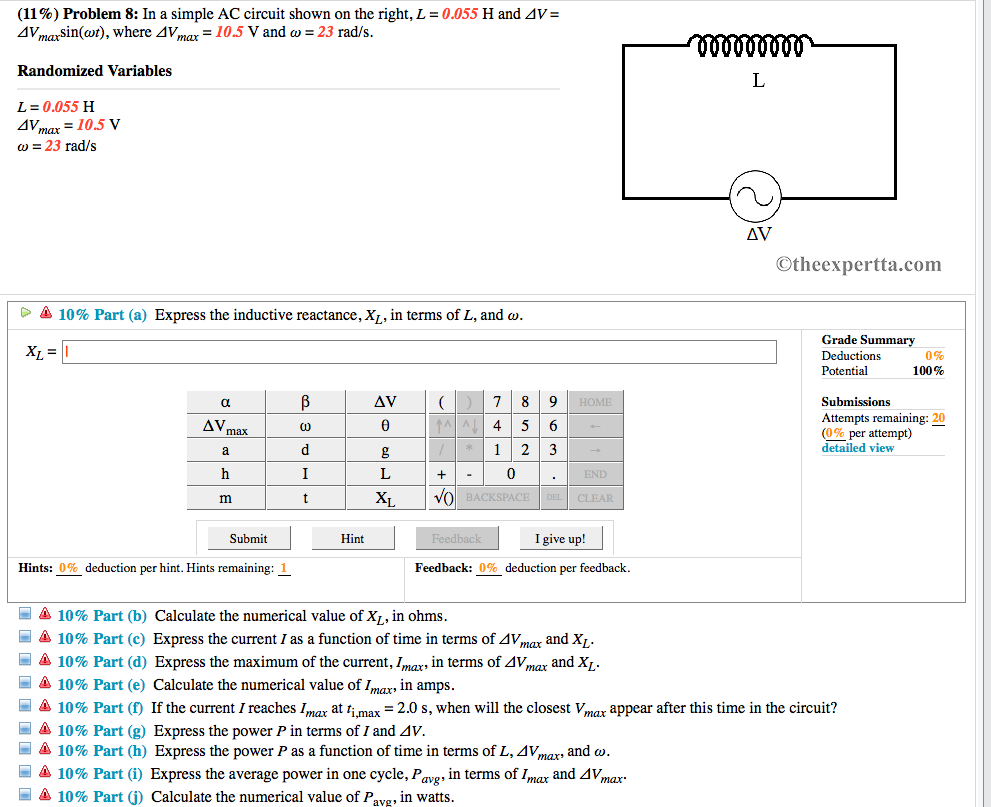Click the DEL key on the keypad
Image resolution: width=991 pixels, height=807 pixels.
coord(553,497)
